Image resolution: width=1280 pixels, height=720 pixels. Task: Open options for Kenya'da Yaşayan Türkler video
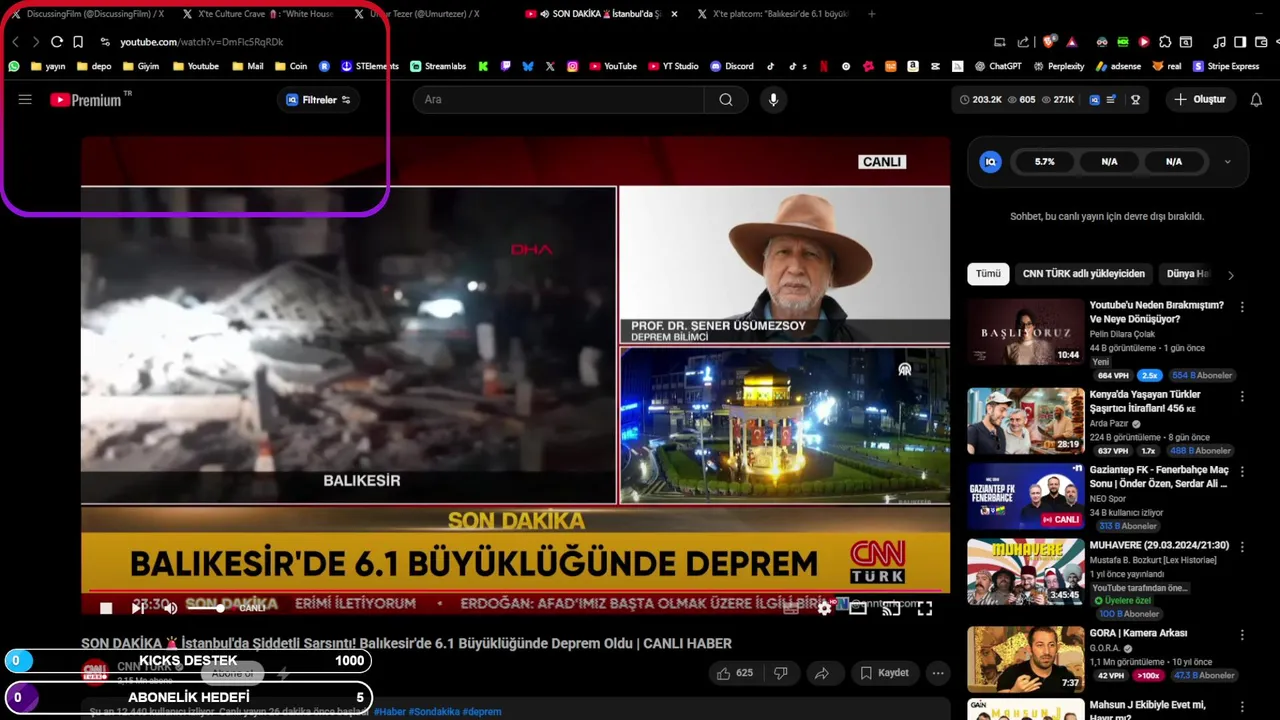tap(1242, 397)
